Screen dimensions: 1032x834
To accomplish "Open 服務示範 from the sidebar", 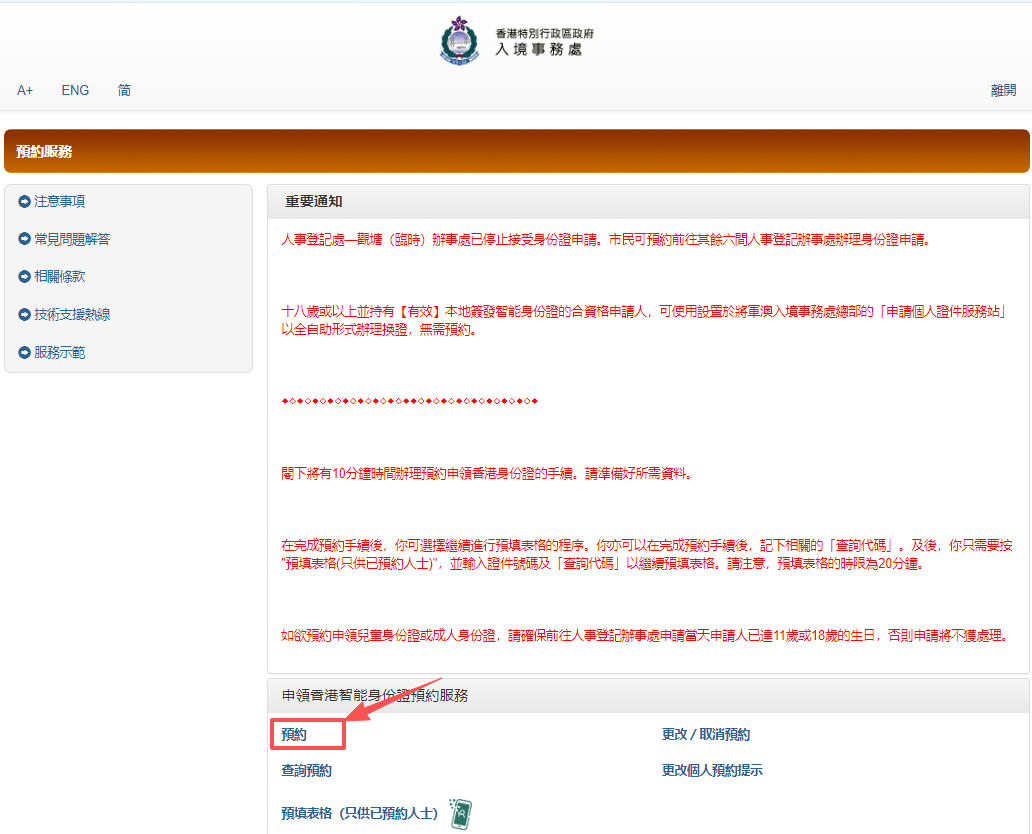I will [x=60, y=353].
